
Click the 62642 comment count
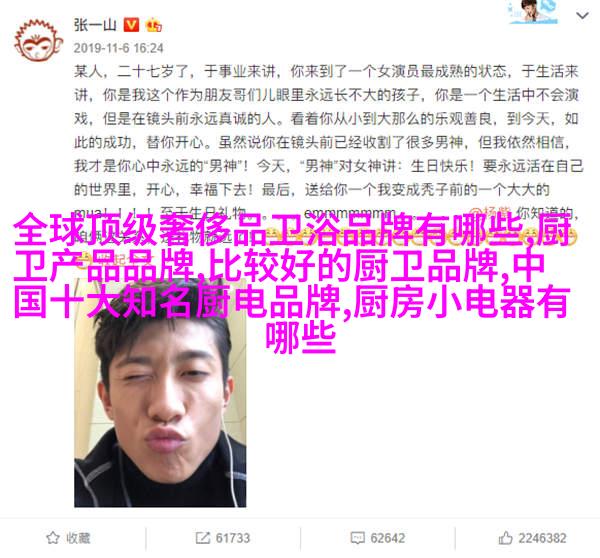pos(387,538)
